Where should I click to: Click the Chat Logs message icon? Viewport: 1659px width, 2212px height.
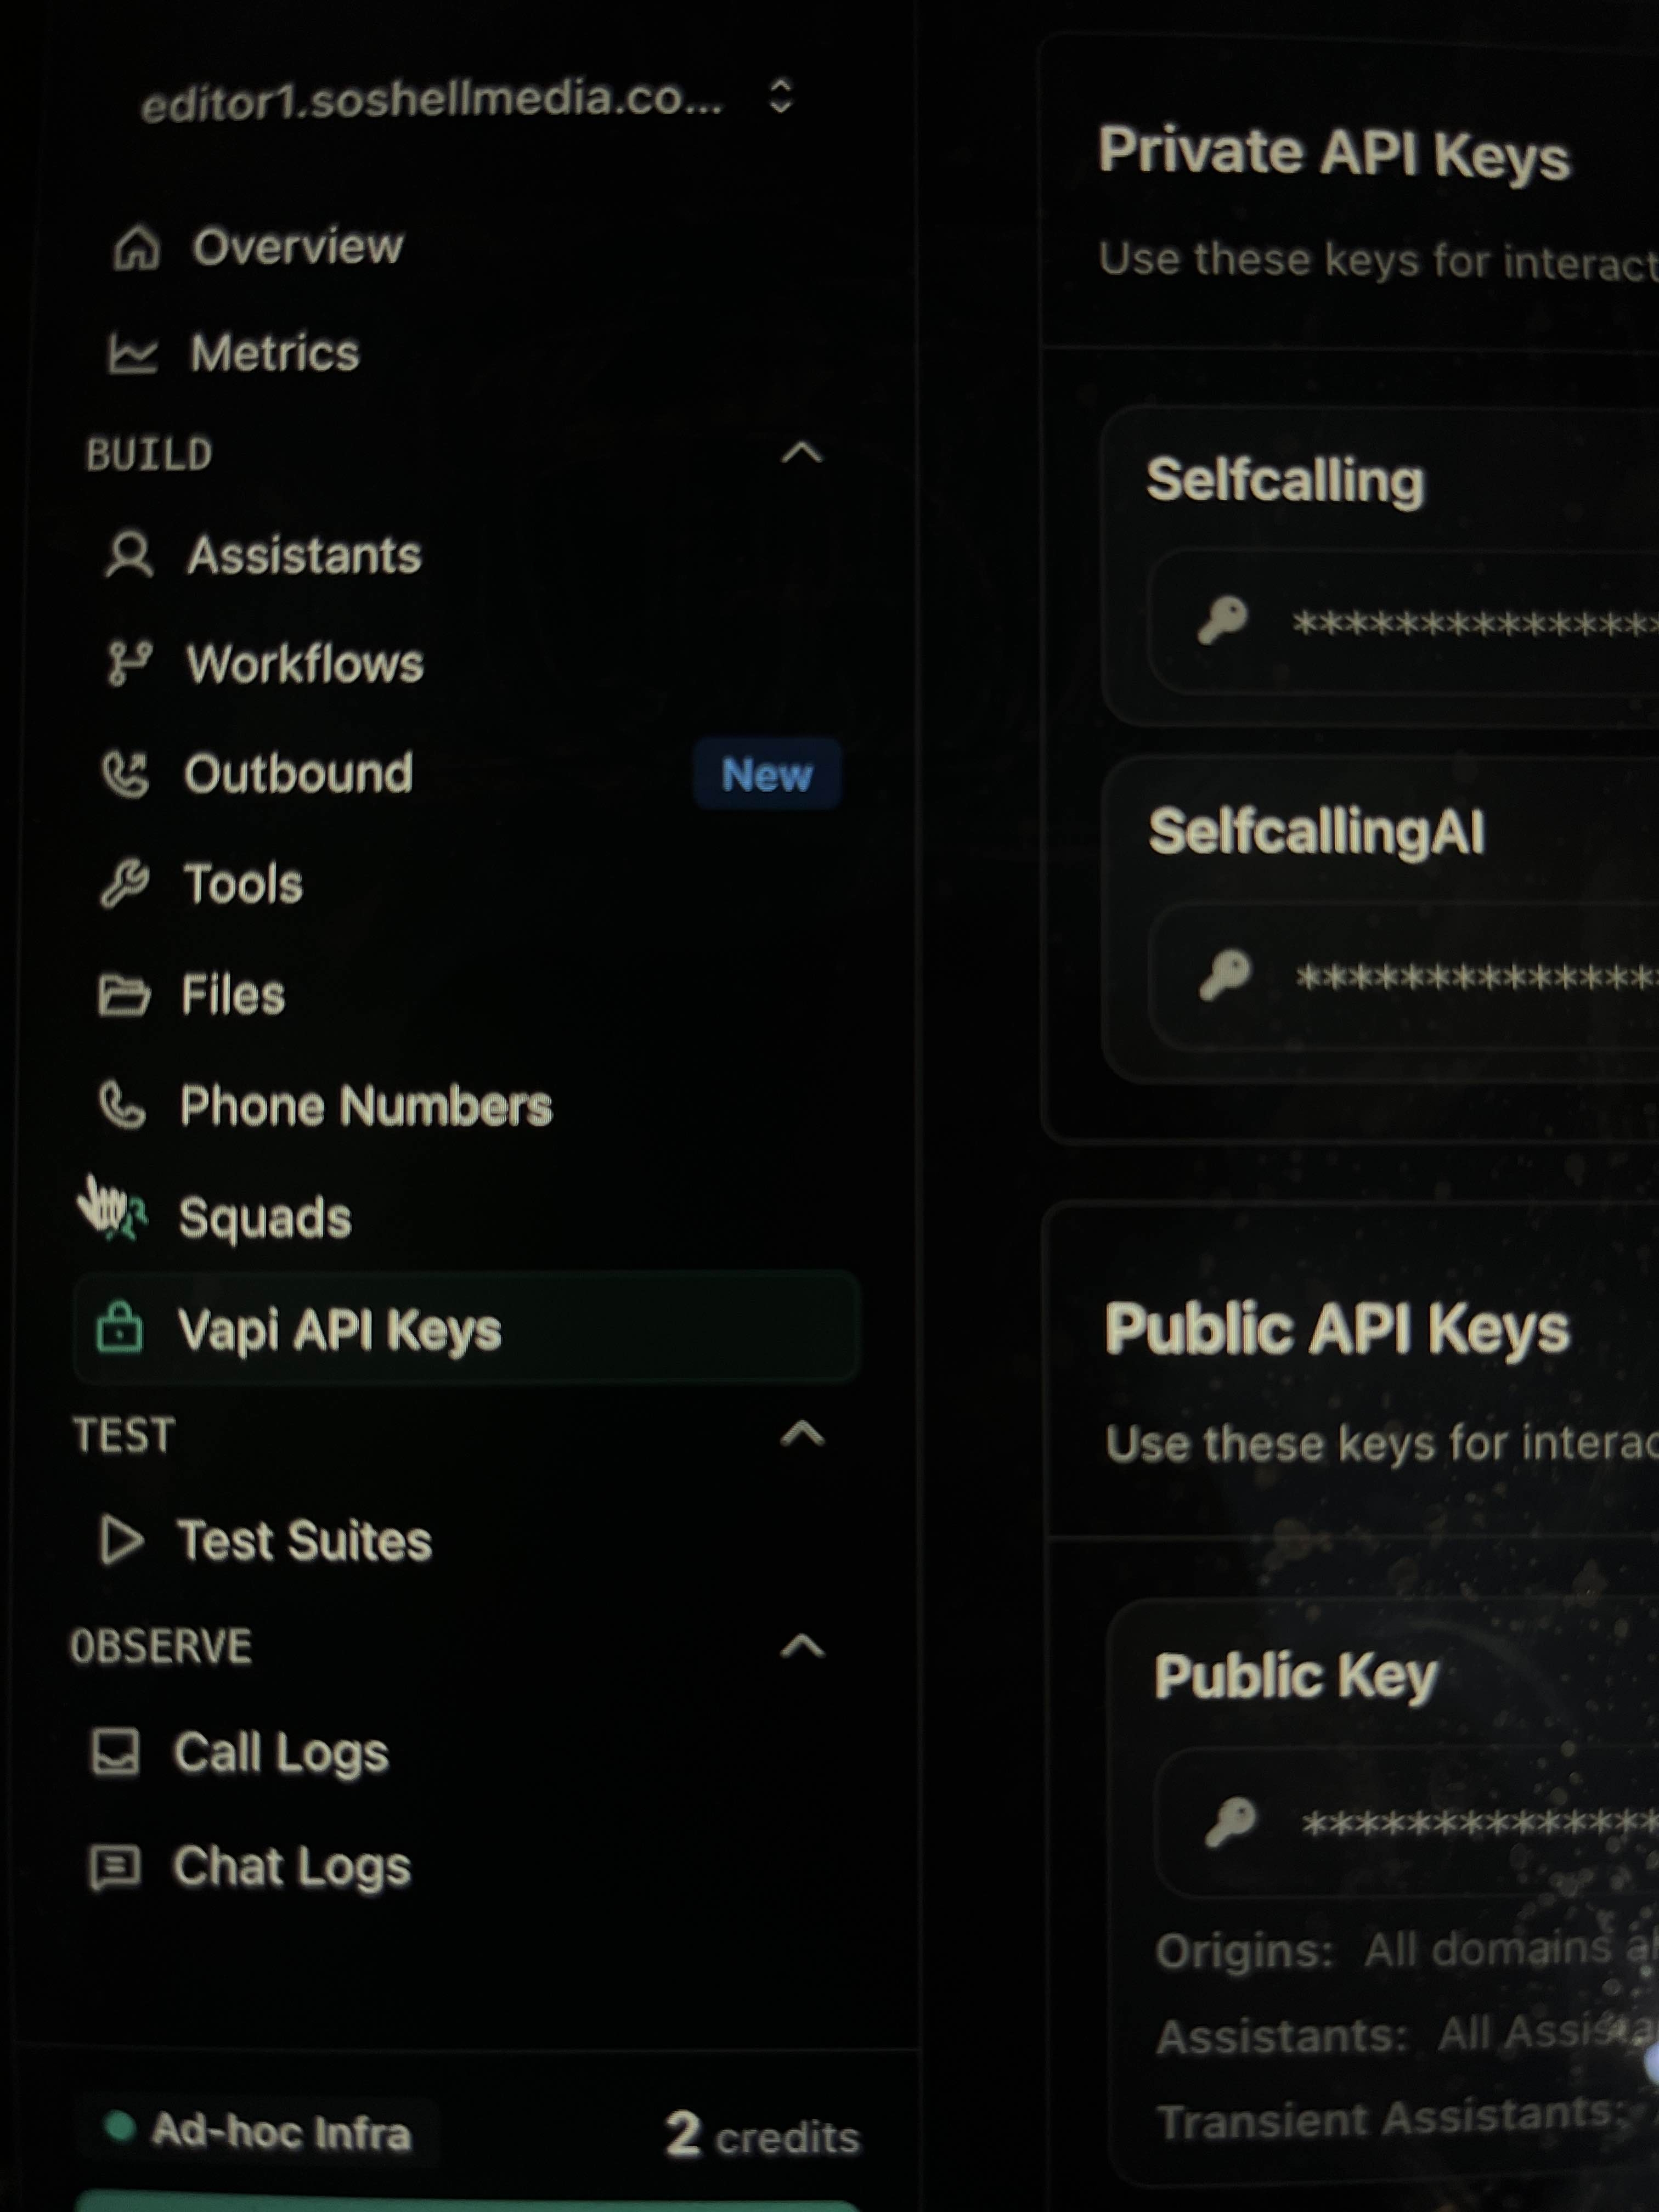pos(115,1866)
